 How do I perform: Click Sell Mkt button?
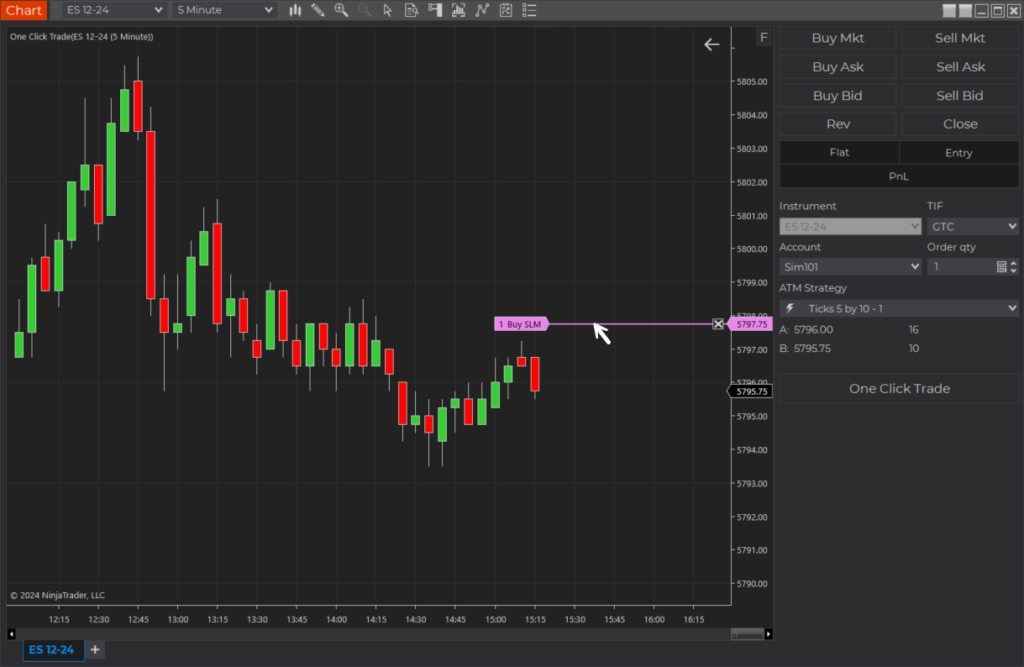point(959,38)
